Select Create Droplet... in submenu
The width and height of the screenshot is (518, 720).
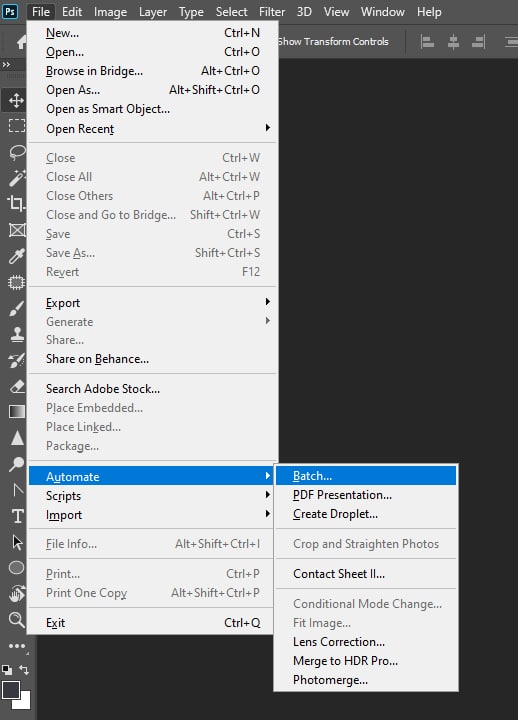(x=366, y=514)
